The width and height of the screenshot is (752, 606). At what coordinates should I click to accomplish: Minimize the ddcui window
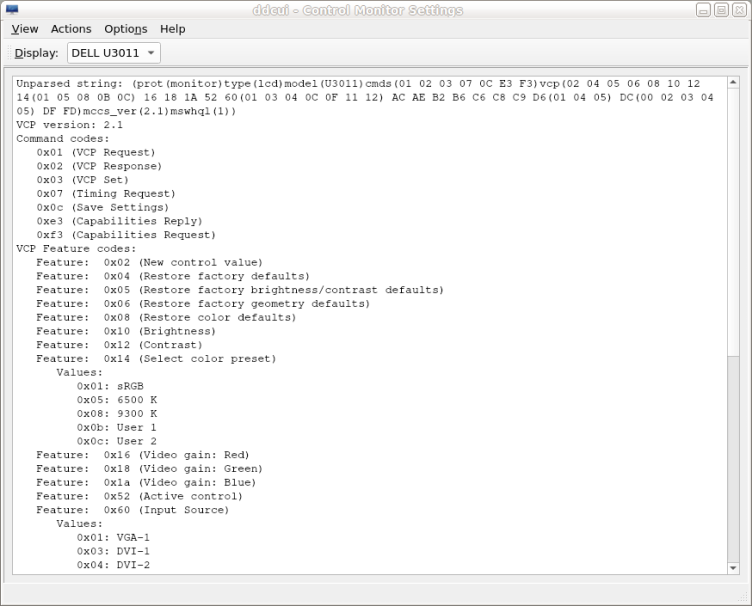(x=704, y=10)
